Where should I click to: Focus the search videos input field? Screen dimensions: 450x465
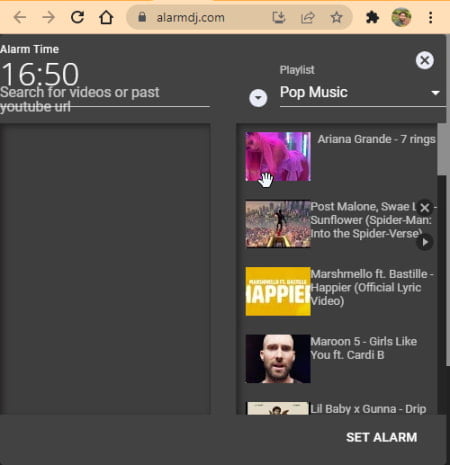click(x=105, y=99)
